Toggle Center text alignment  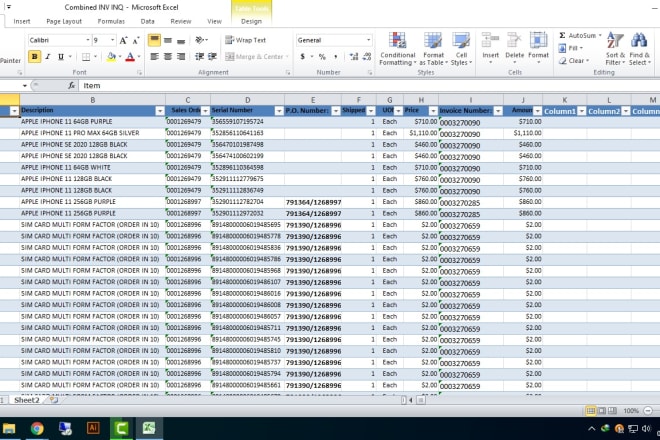[168, 56]
